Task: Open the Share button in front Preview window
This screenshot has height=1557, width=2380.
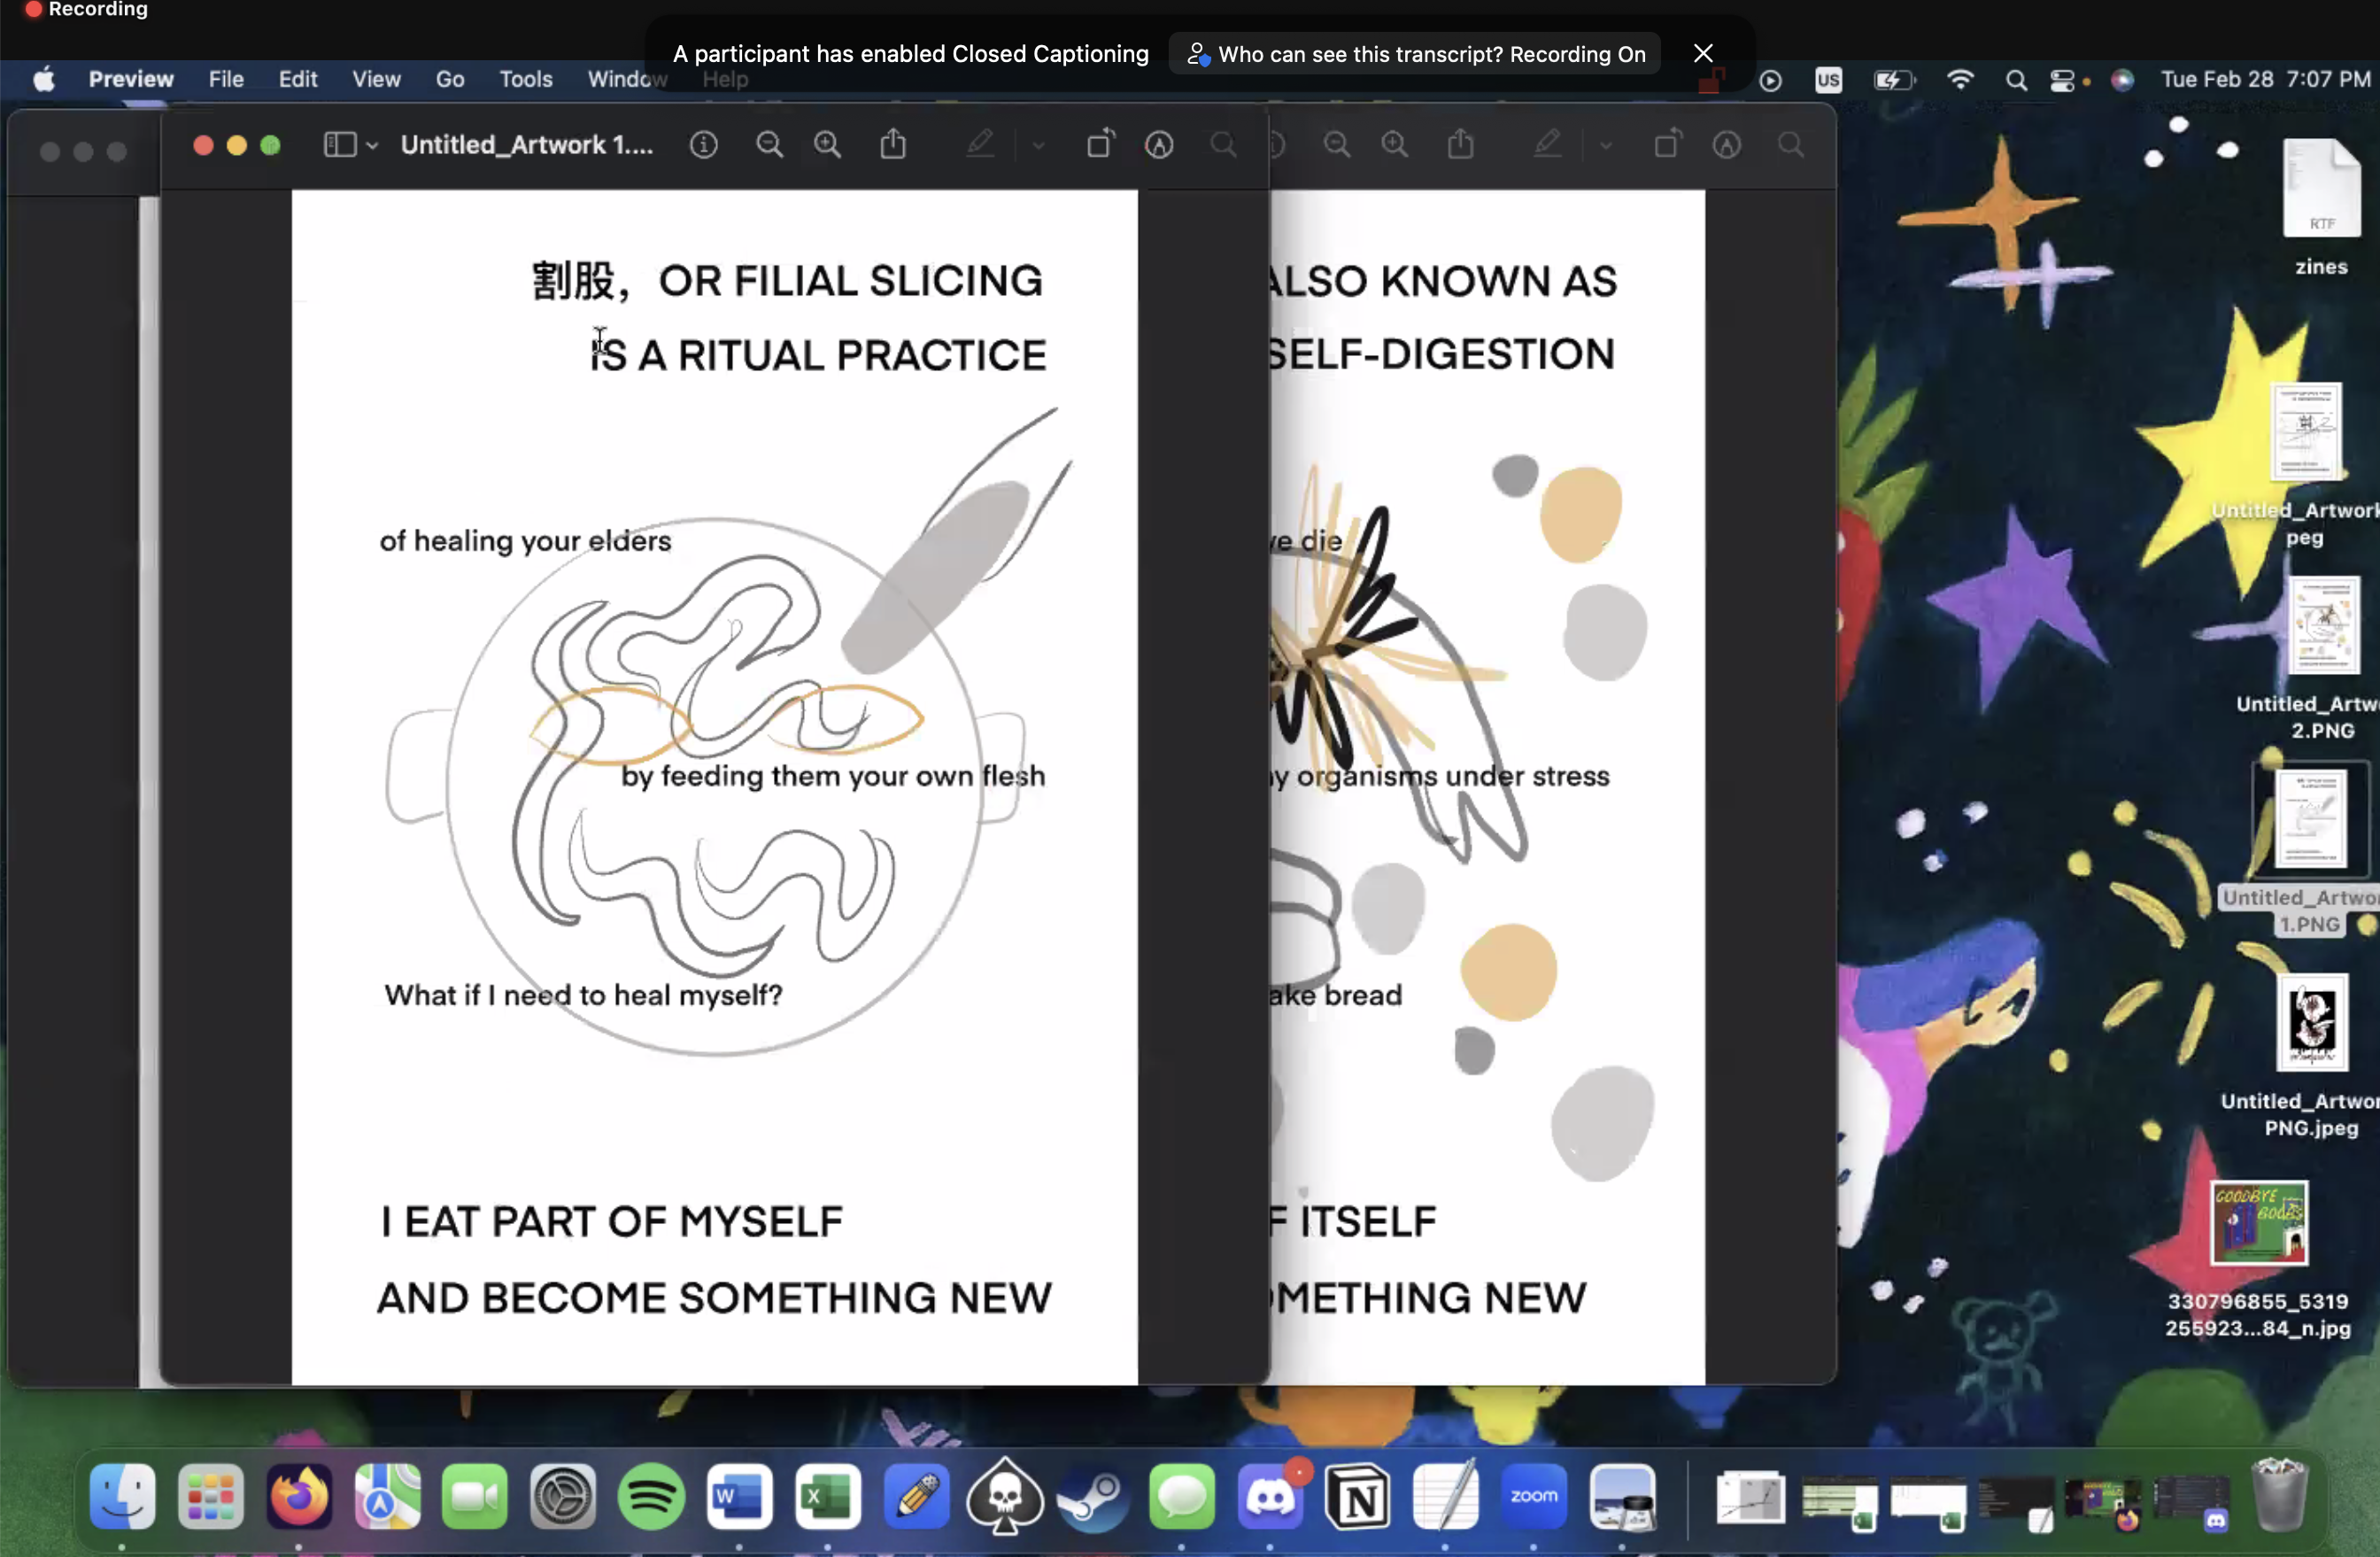Action: pyautogui.click(x=893, y=145)
